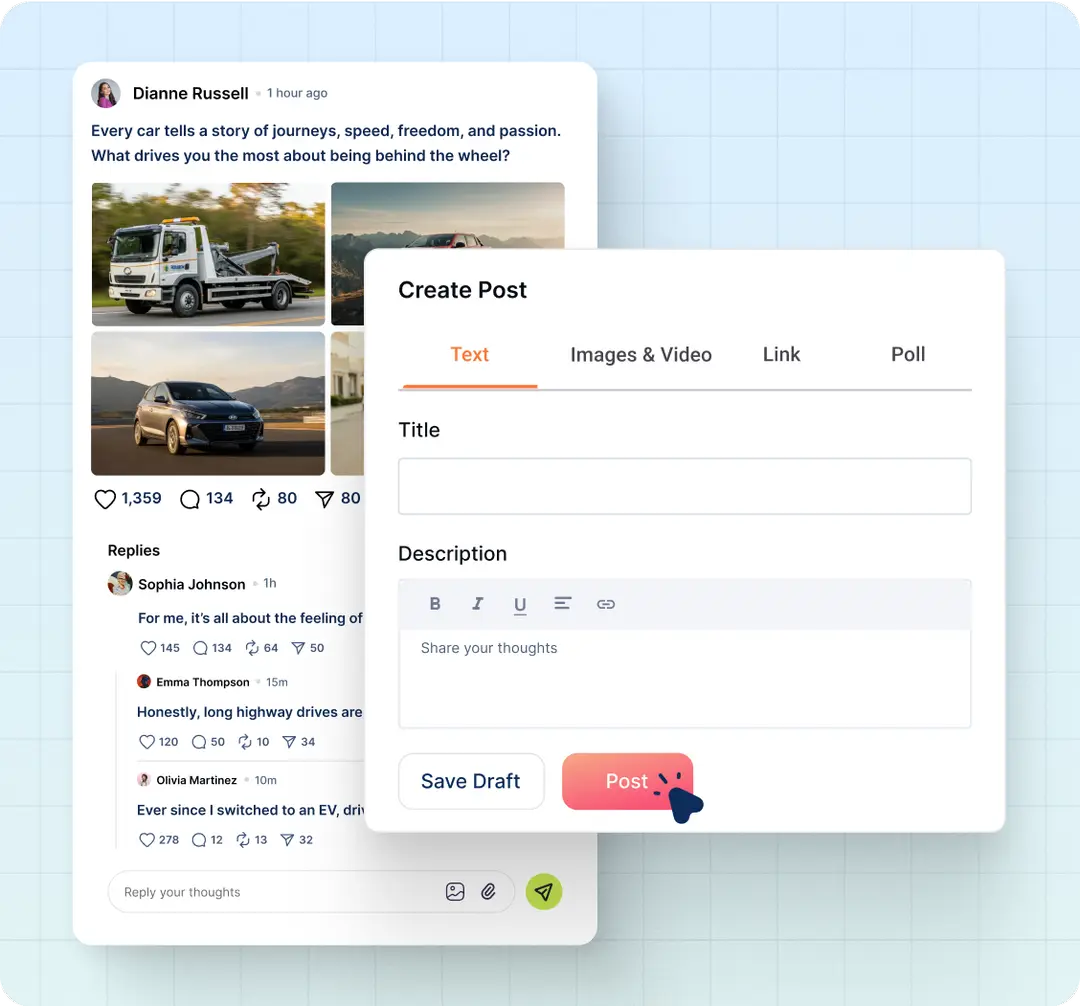1080x1006 pixels.
Task: Click the Save Draft button
Action: pyautogui.click(x=471, y=781)
